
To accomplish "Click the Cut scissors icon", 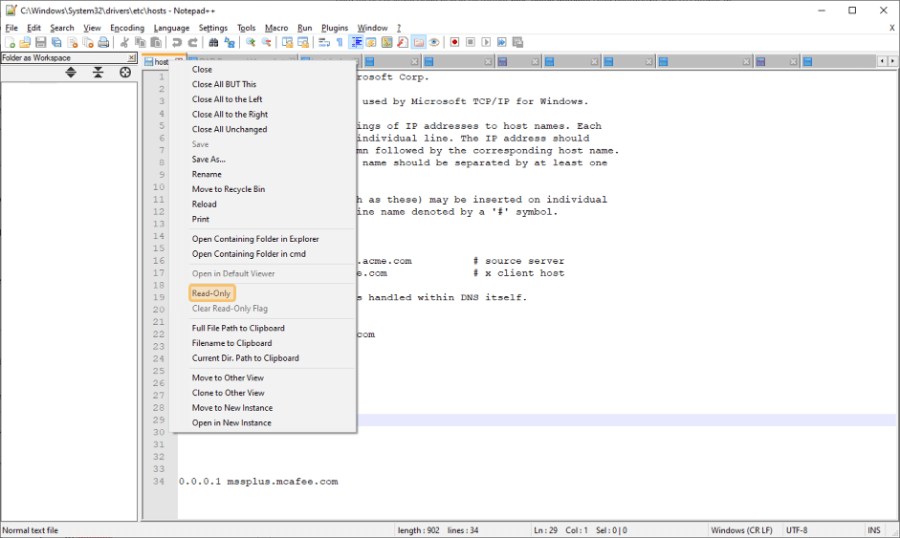I will click(x=124, y=42).
